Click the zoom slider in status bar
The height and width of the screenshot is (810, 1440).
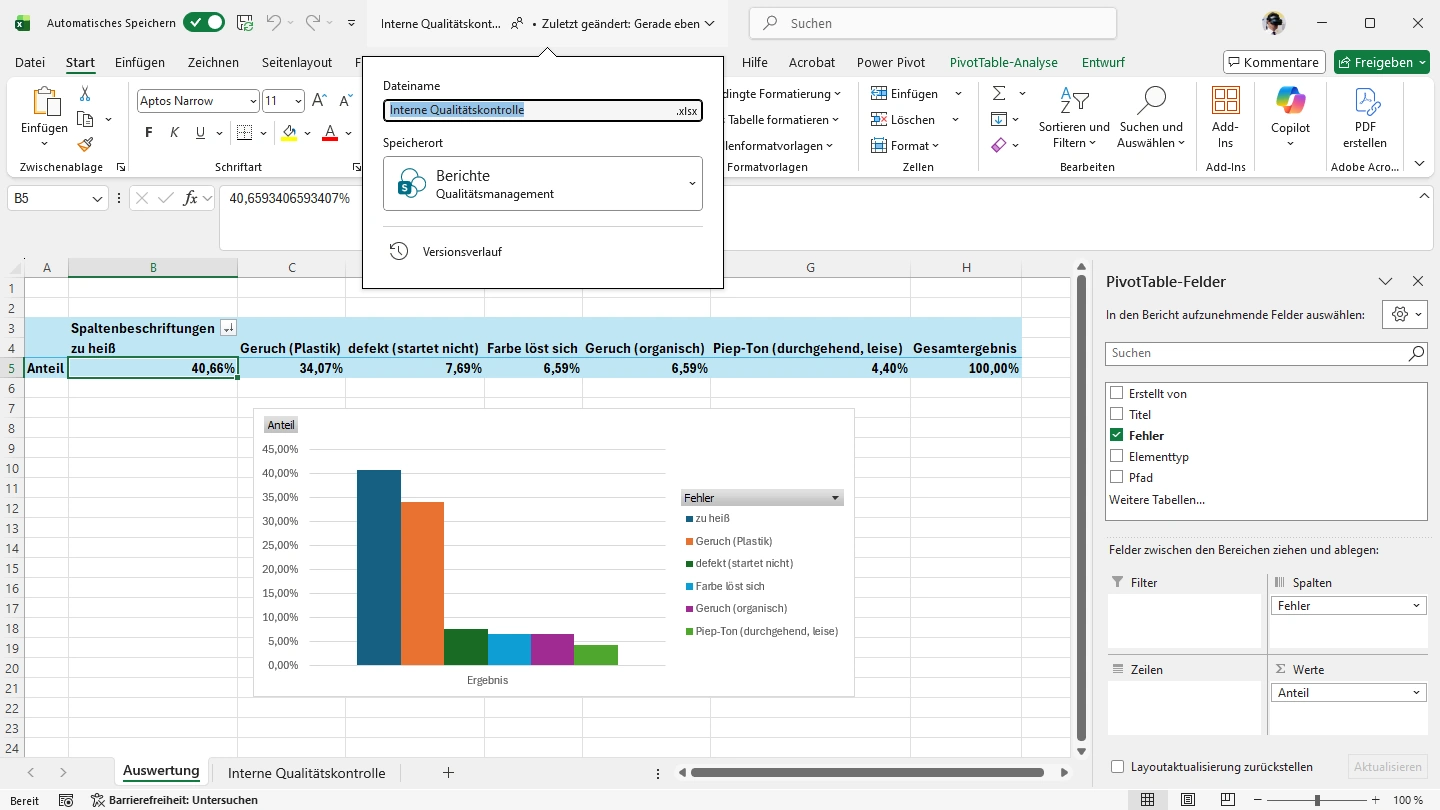[x=1317, y=800]
